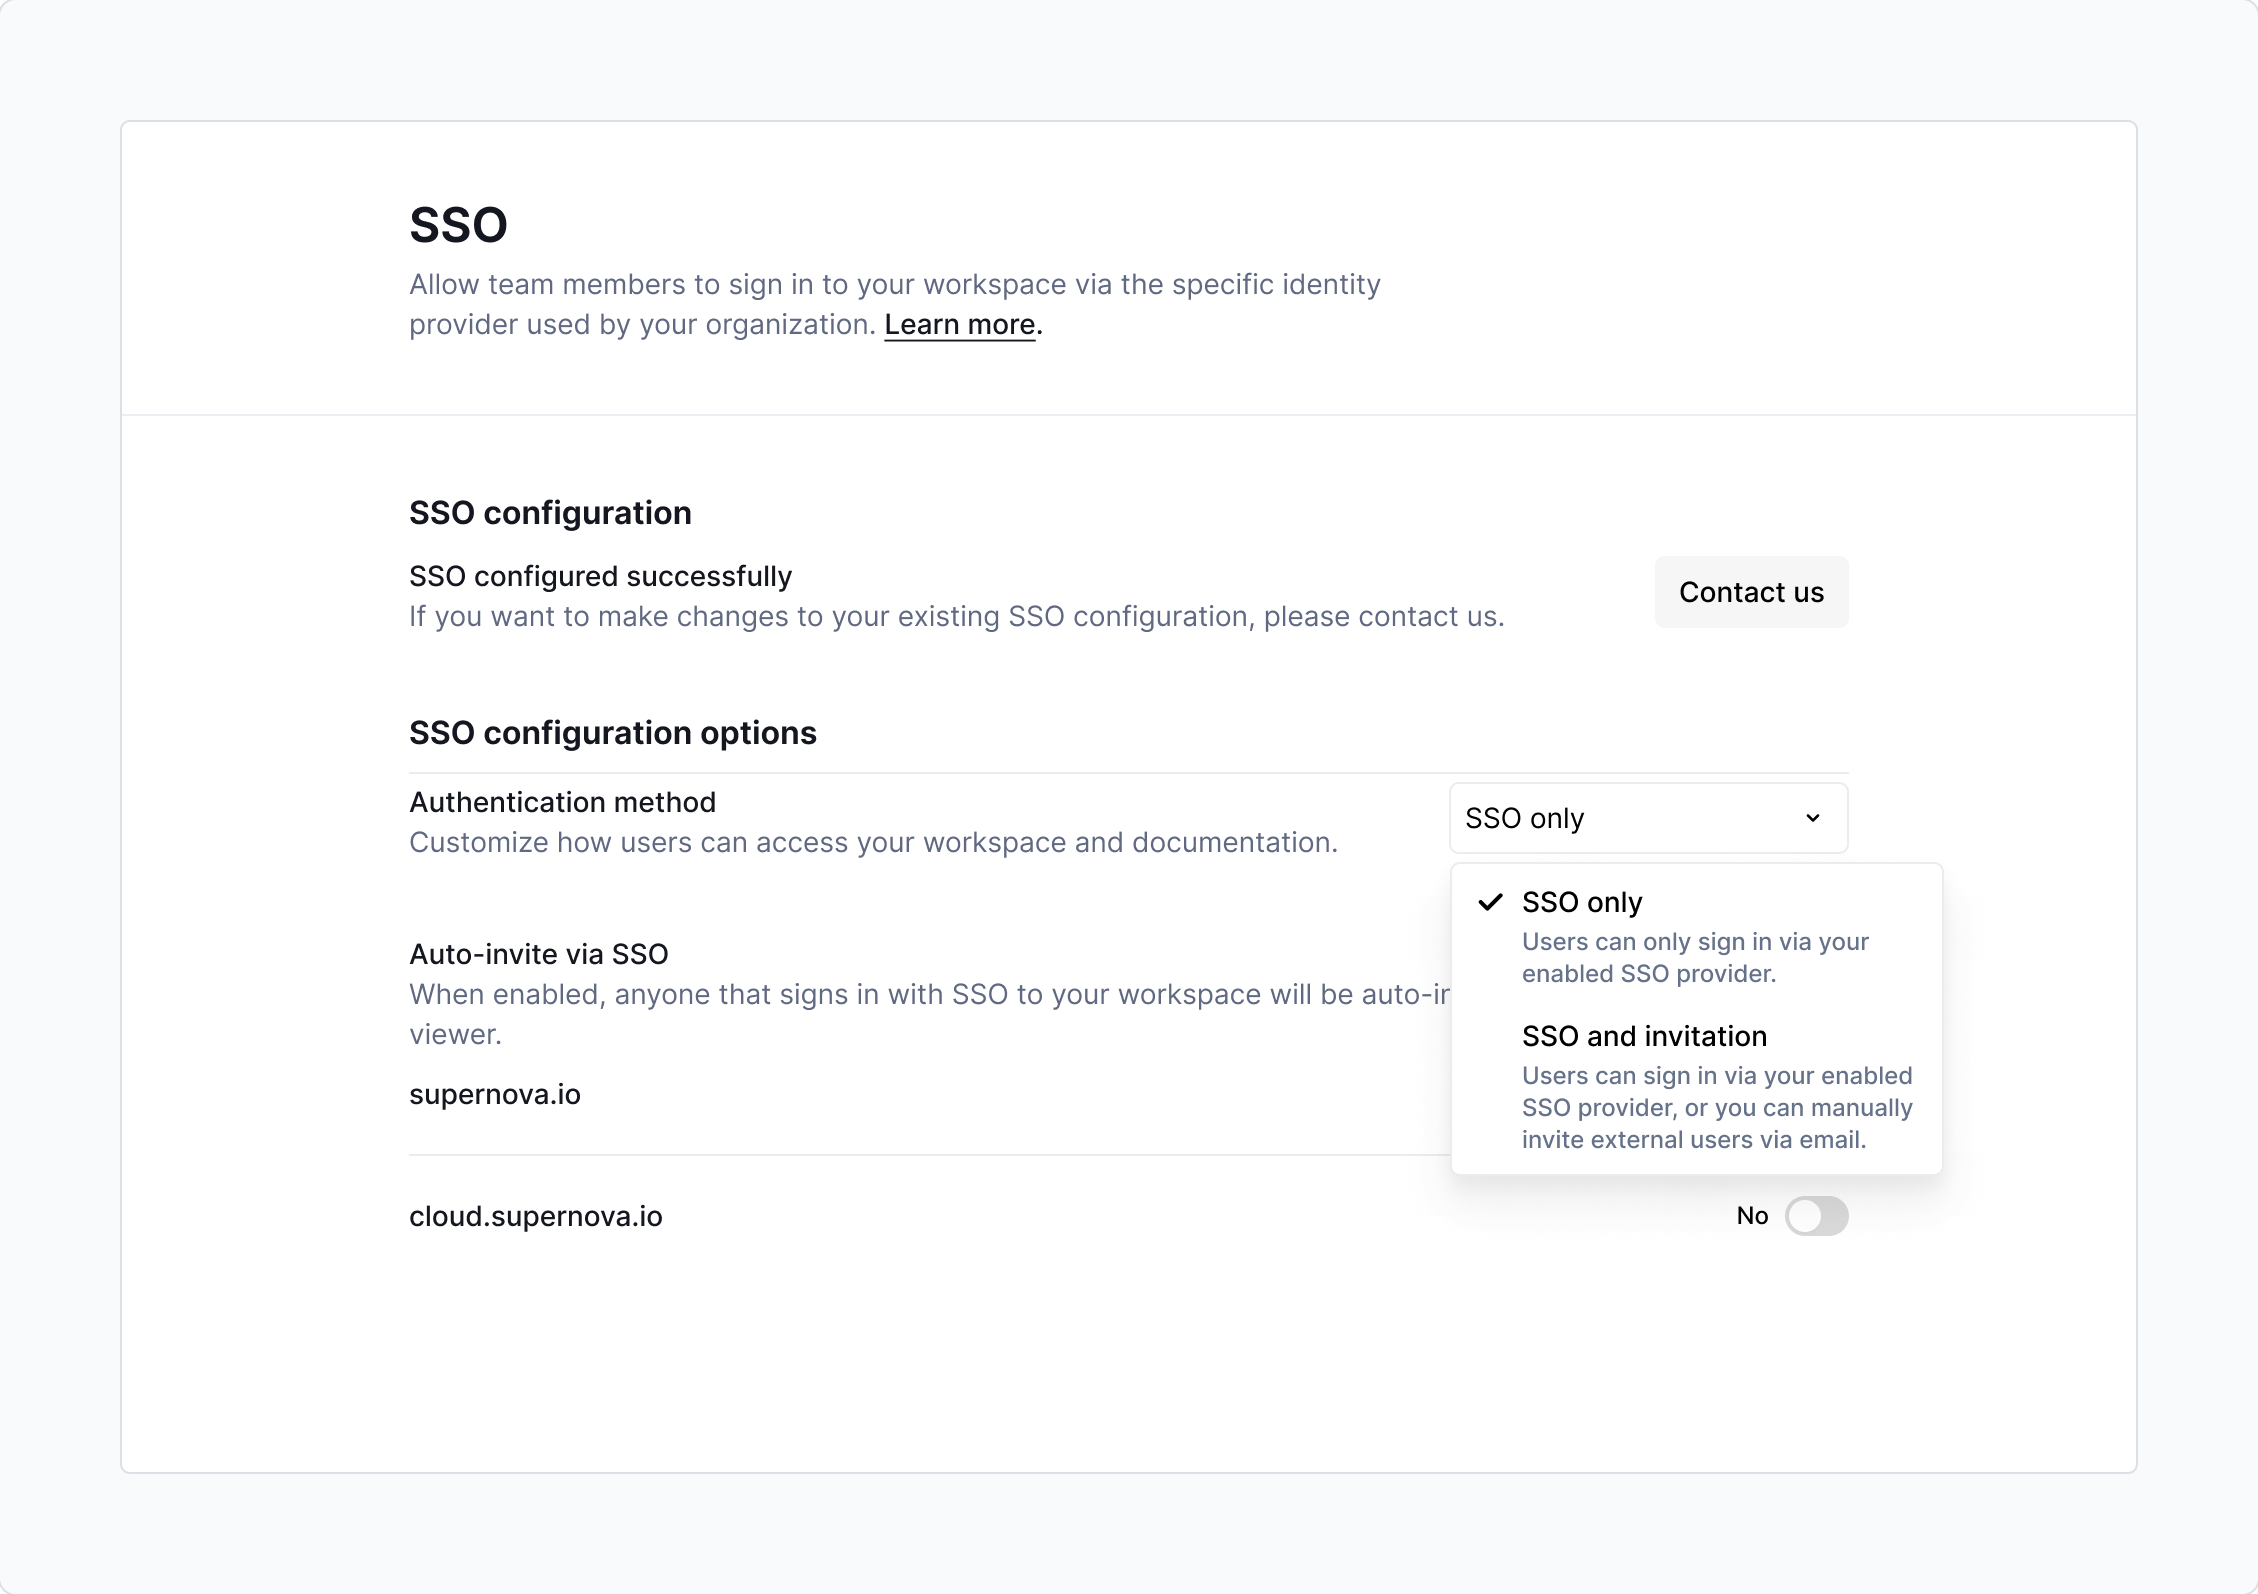Select "SSO and invitation" from the dropdown menu
Image resolution: width=2258 pixels, height=1594 pixels.
[x=1643, y=1036]
